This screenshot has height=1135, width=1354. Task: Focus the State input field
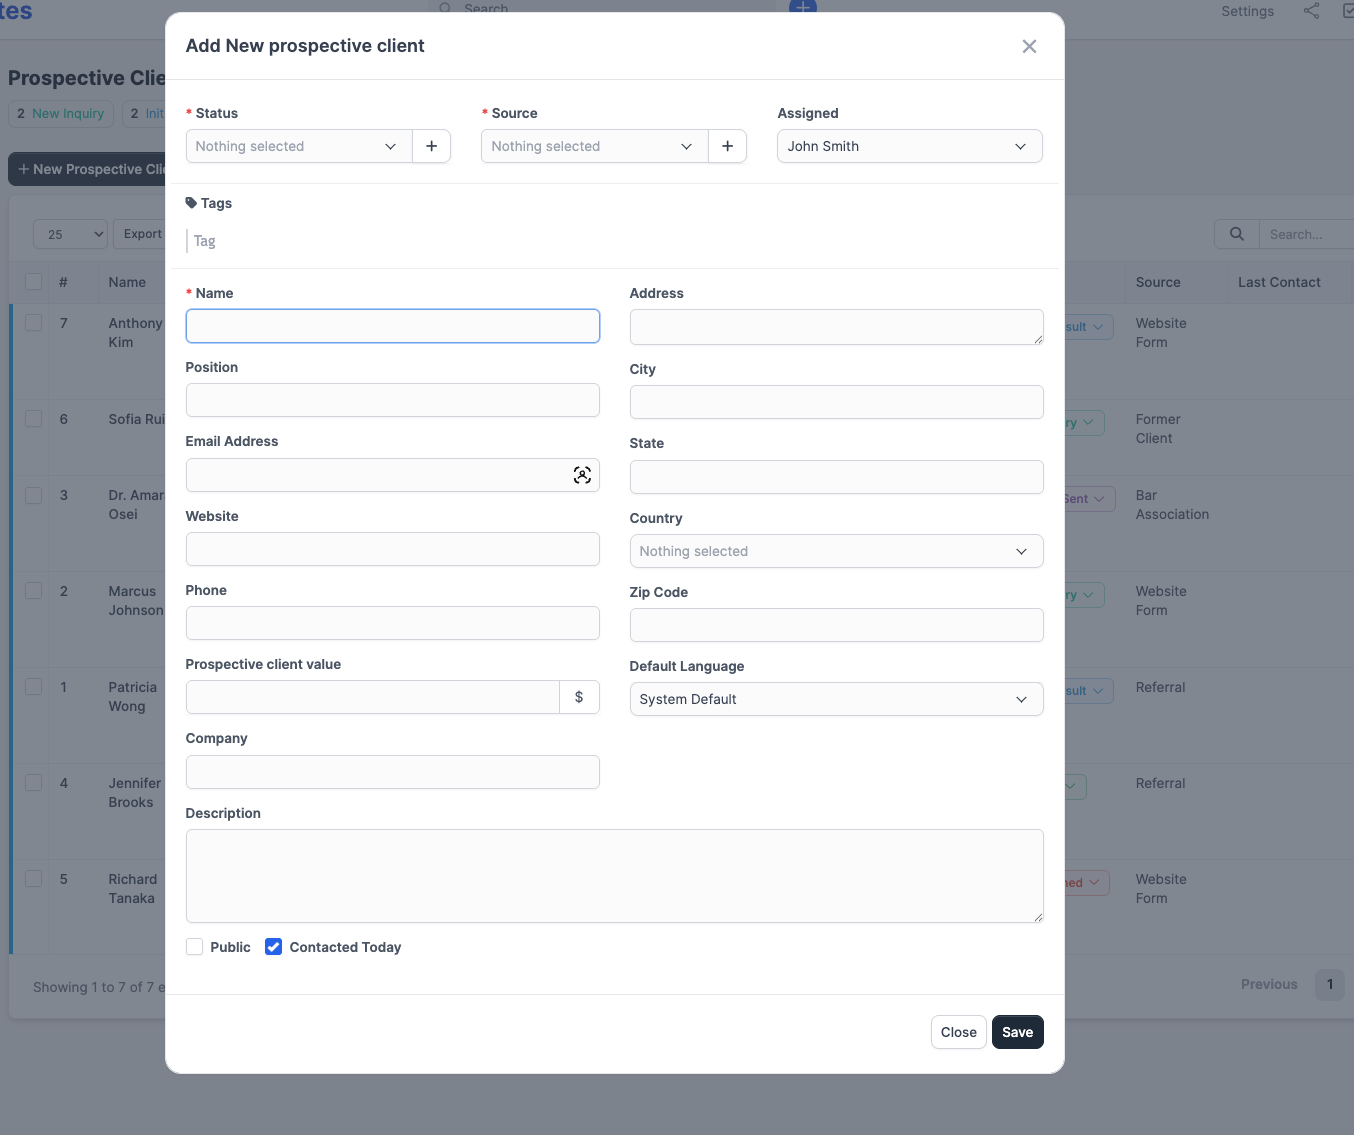coord(837,477)
